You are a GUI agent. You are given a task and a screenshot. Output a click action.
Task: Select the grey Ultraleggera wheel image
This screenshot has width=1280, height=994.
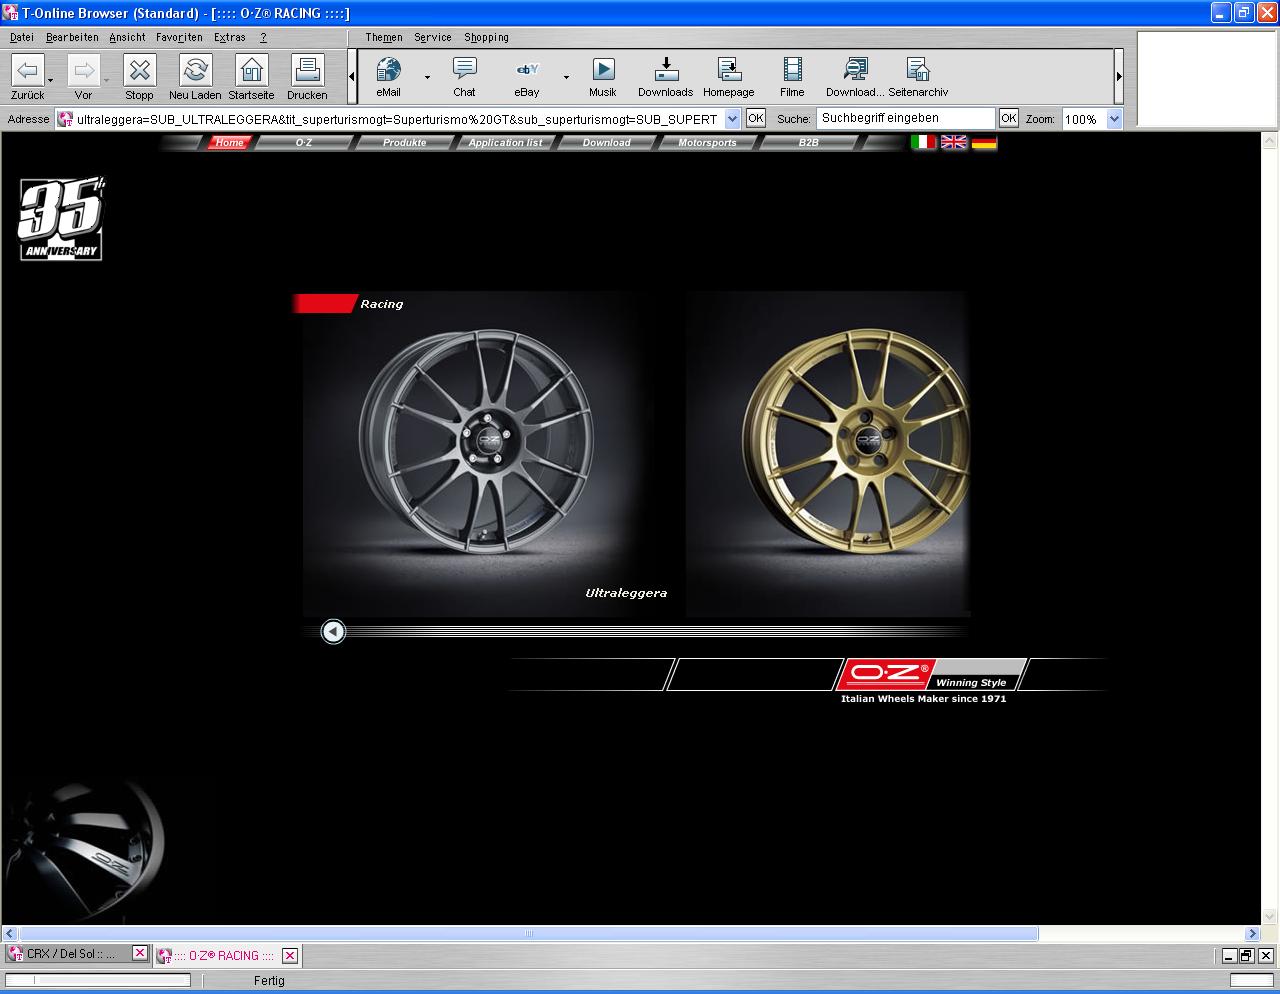coord(476,440)
